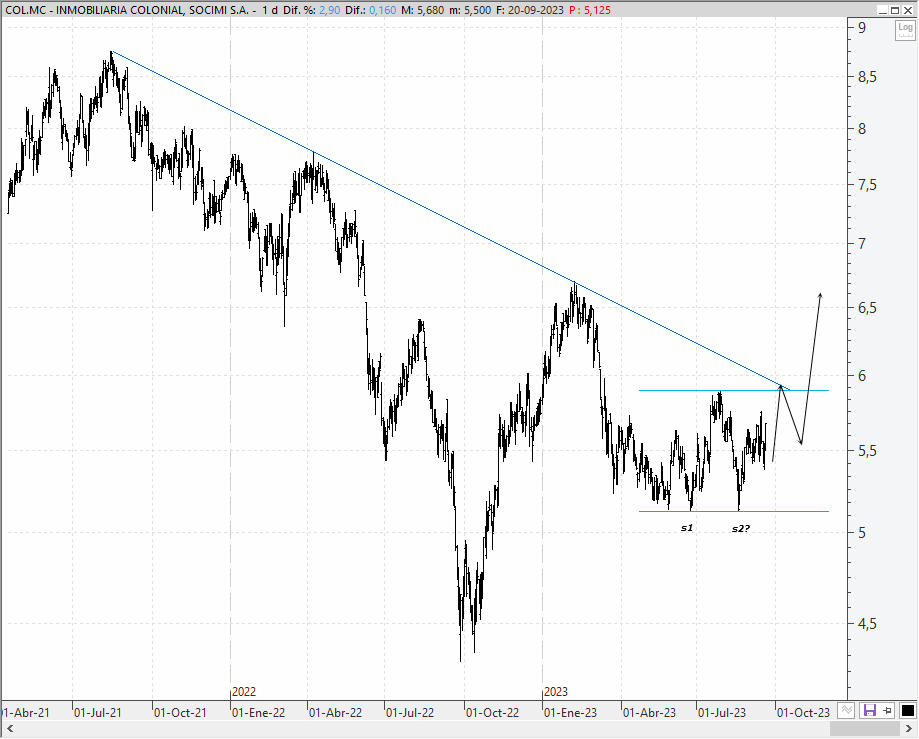This screenshot has width=919, height=739.
Task: Click the F: 20-09-2023 date text
Action: coord(530,10)
